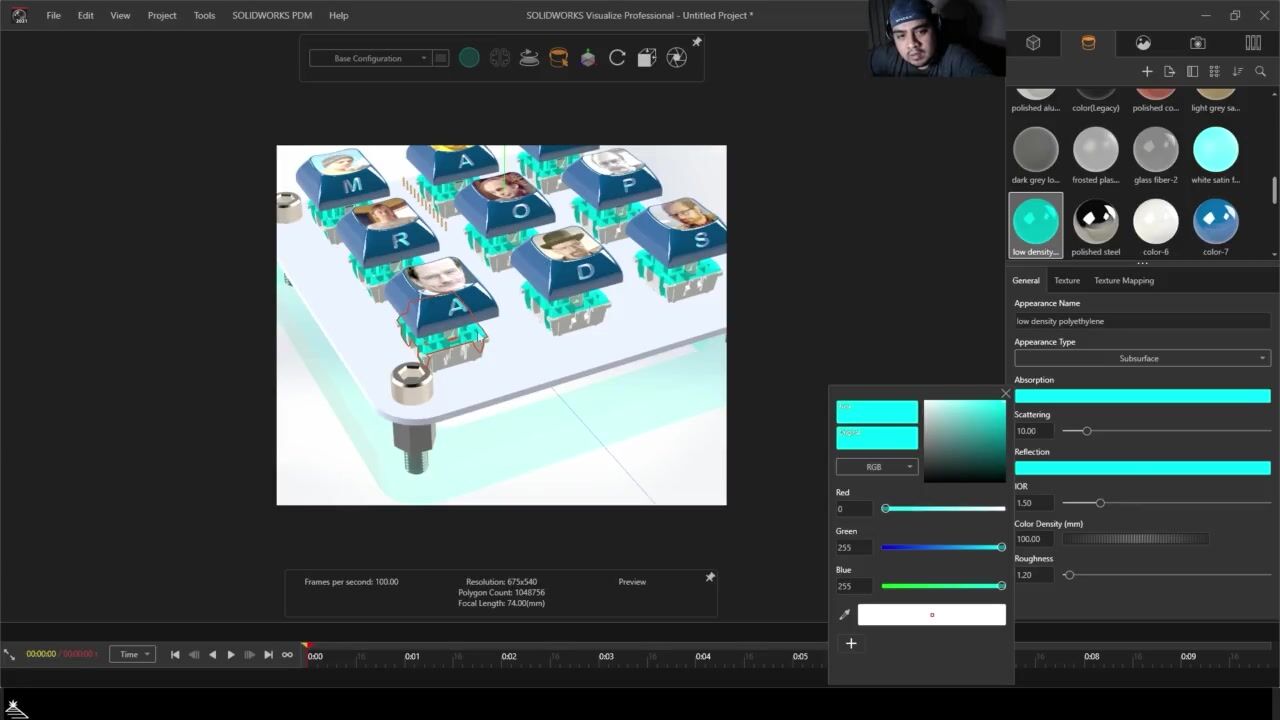Image resolution: width=1280 pixels, height=720 pixels.
Task: Open the Cameras tab icon
Action: click(1198, 43)
